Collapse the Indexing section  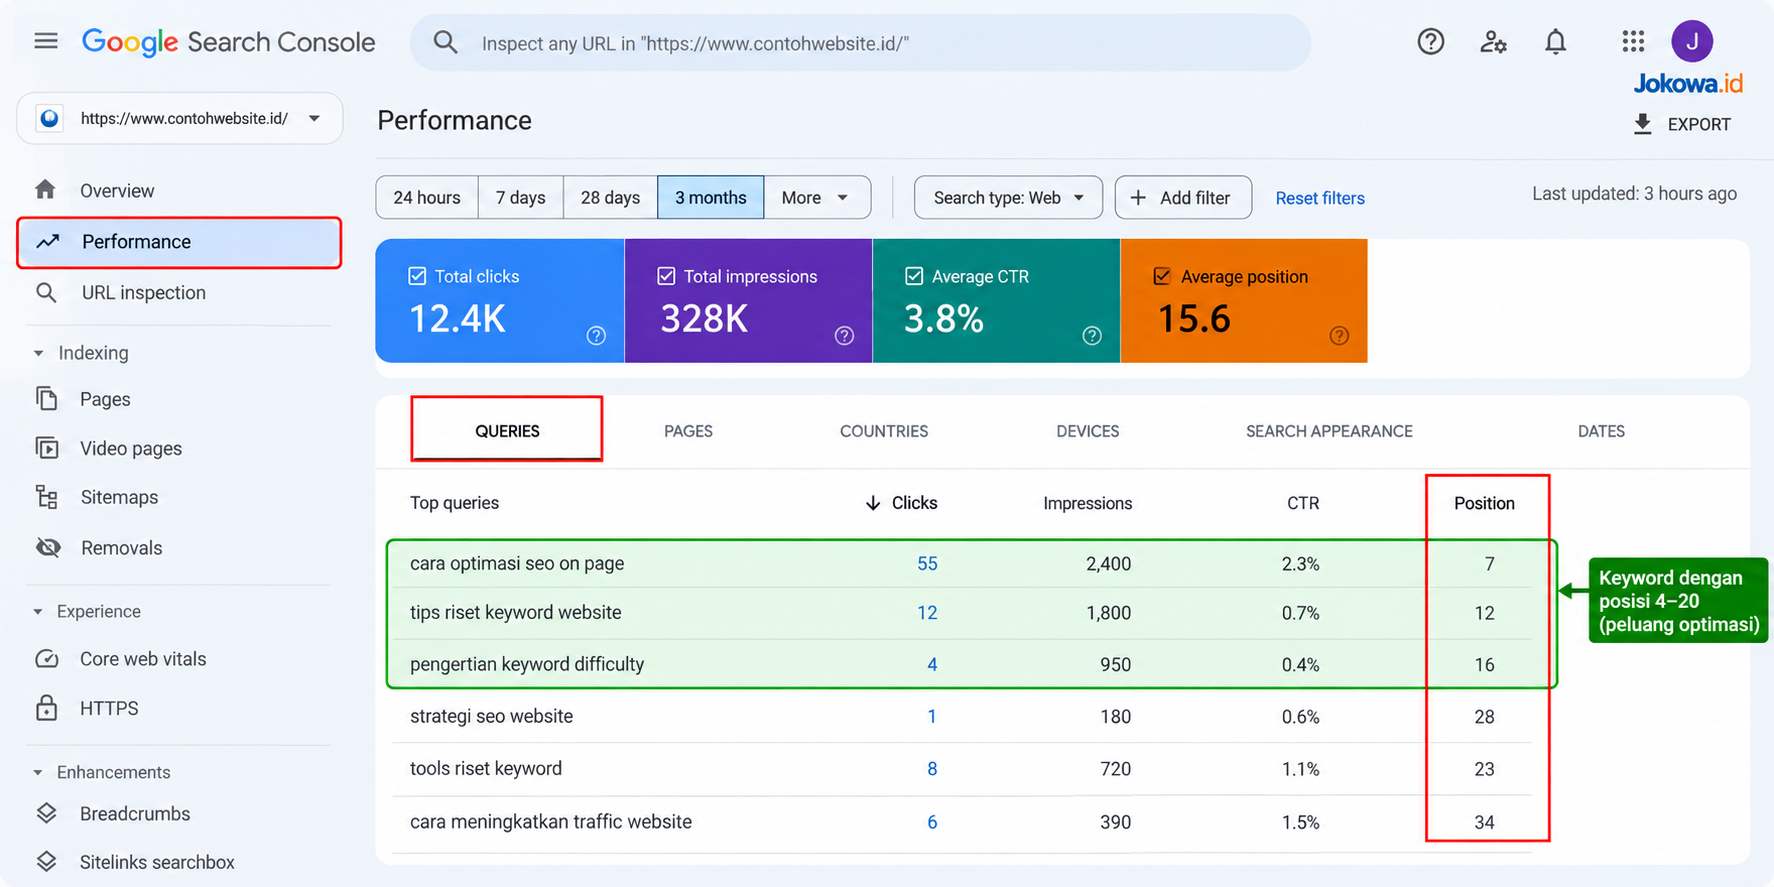click(x=39, y=353)
